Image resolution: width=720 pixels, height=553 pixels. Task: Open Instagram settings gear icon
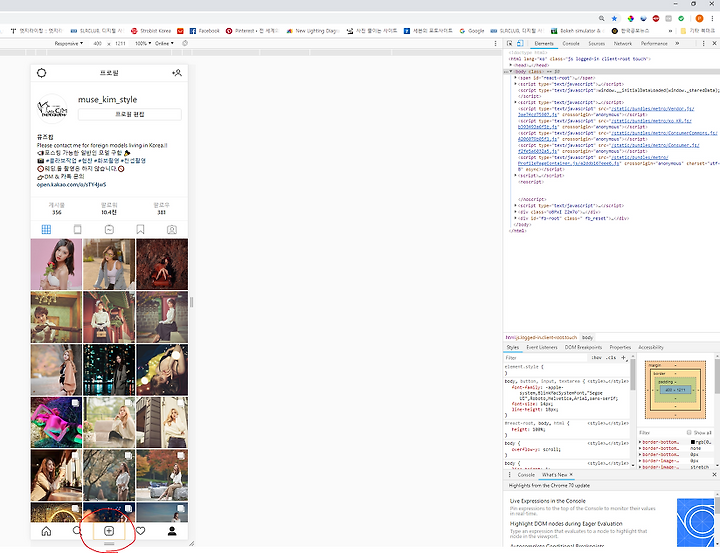pyautogui.click(x=41, y=73)
